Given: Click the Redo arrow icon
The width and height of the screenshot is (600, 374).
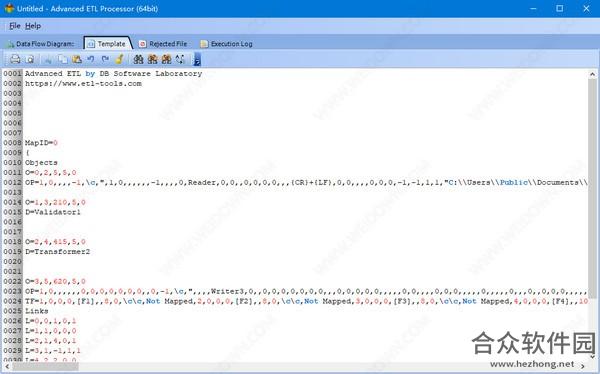Looking at the screenshot, I should [105, 59].
